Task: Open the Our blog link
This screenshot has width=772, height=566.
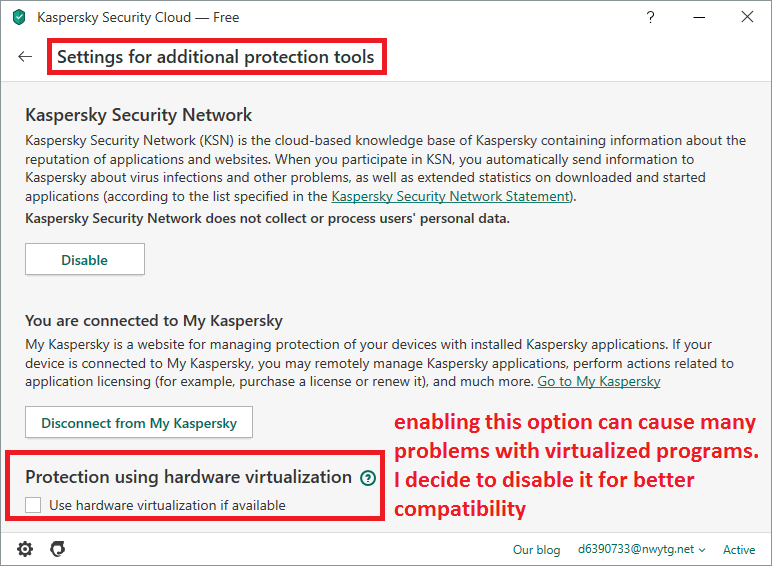Action: coord(536,550)
